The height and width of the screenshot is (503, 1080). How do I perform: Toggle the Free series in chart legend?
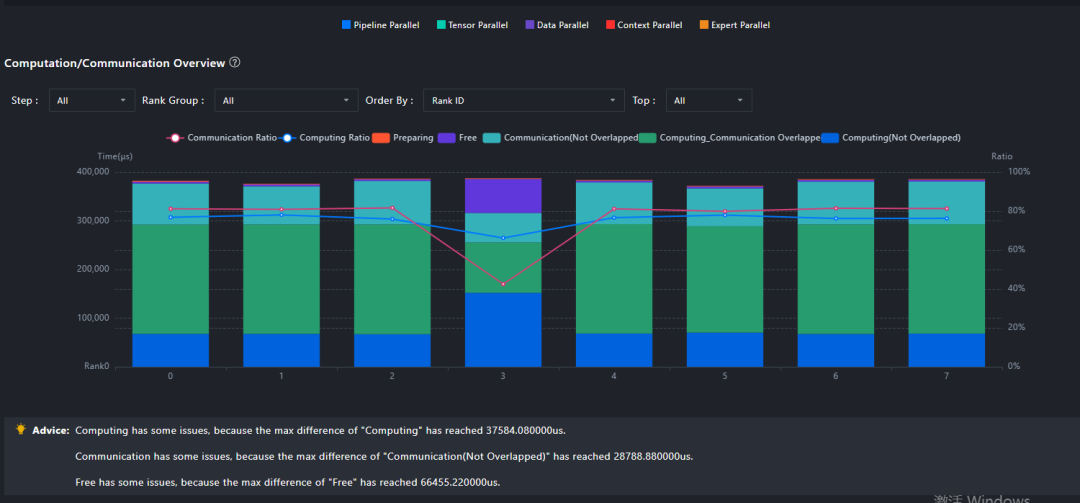click(x=459, y=138)
